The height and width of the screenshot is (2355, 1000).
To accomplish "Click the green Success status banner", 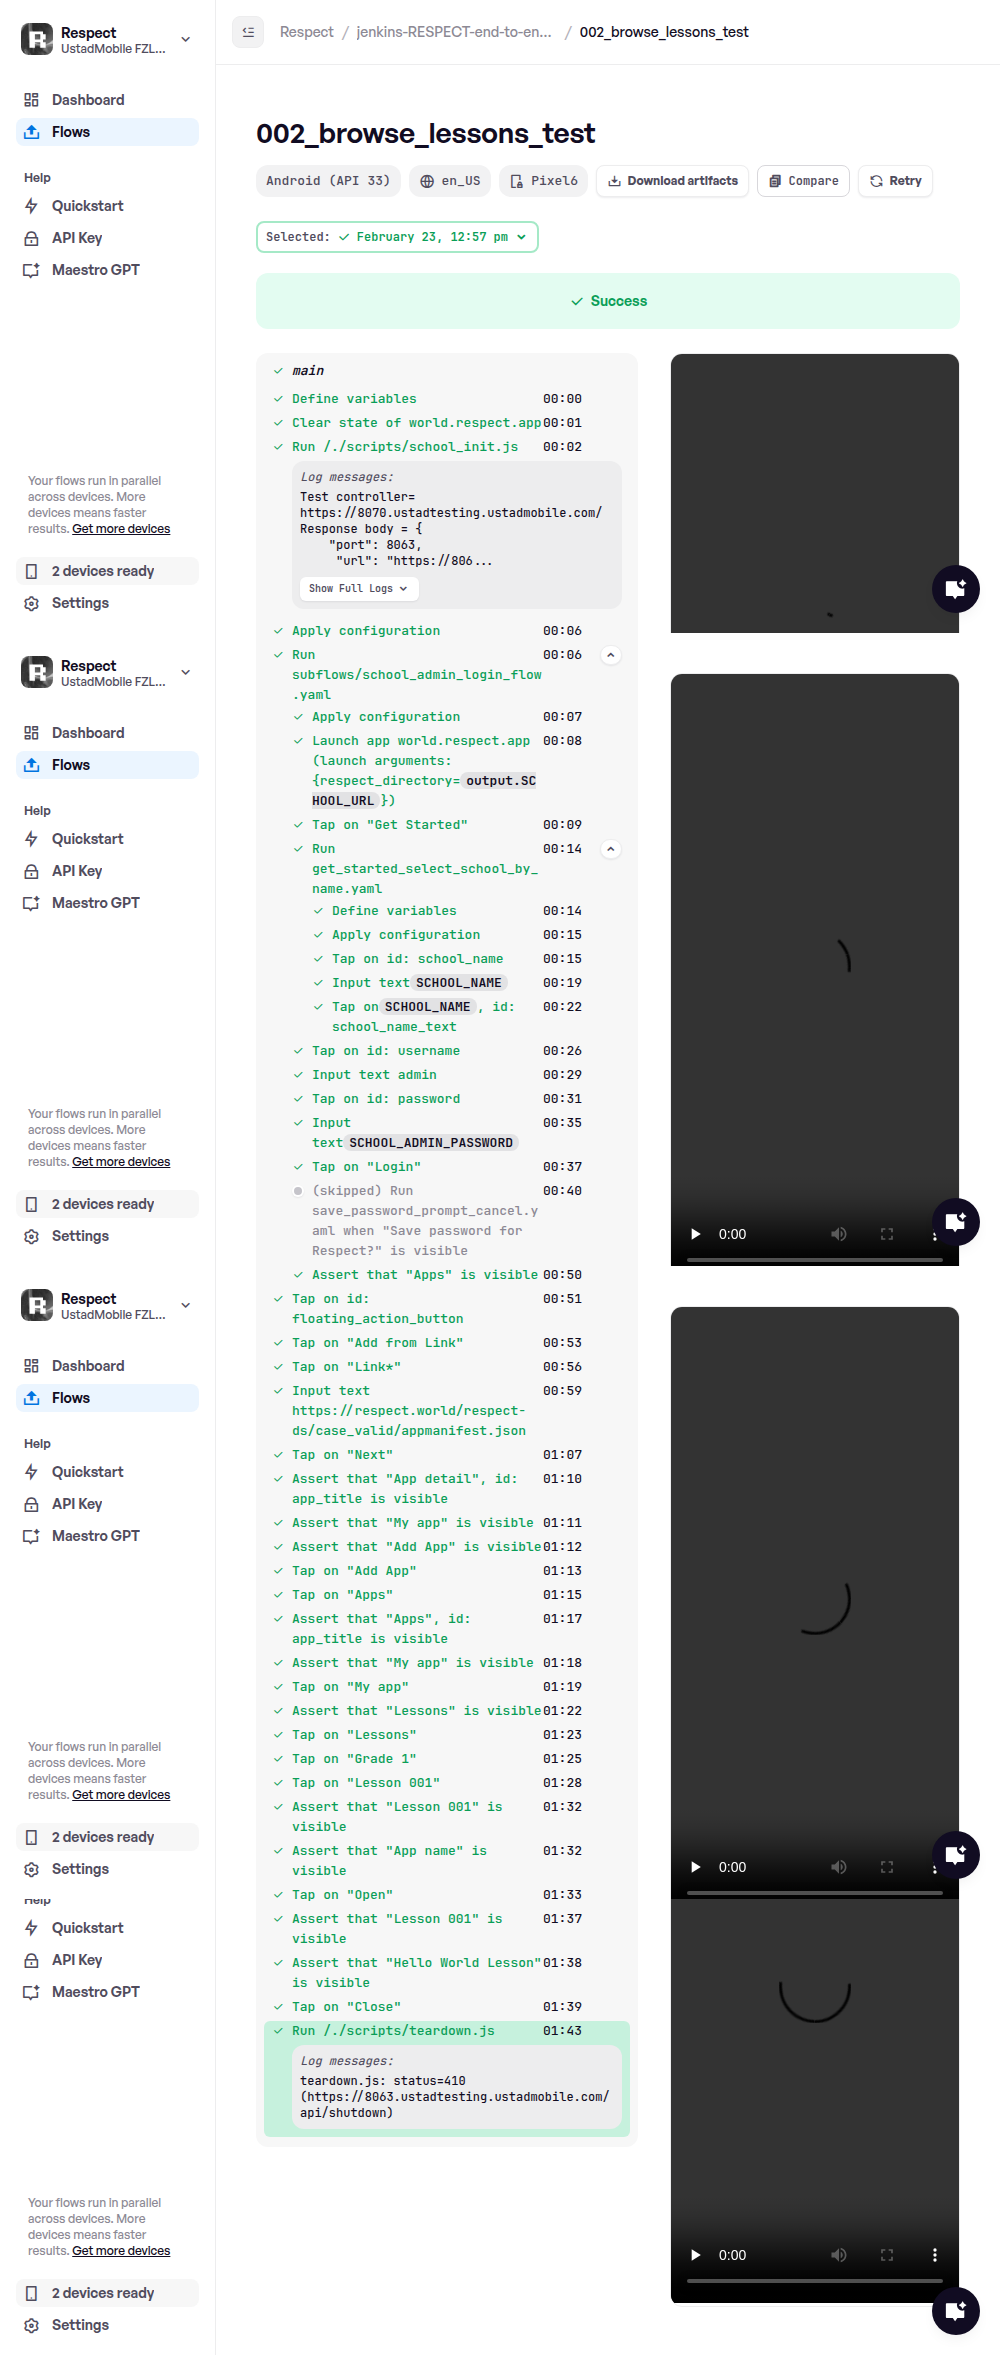I will 608,301.
